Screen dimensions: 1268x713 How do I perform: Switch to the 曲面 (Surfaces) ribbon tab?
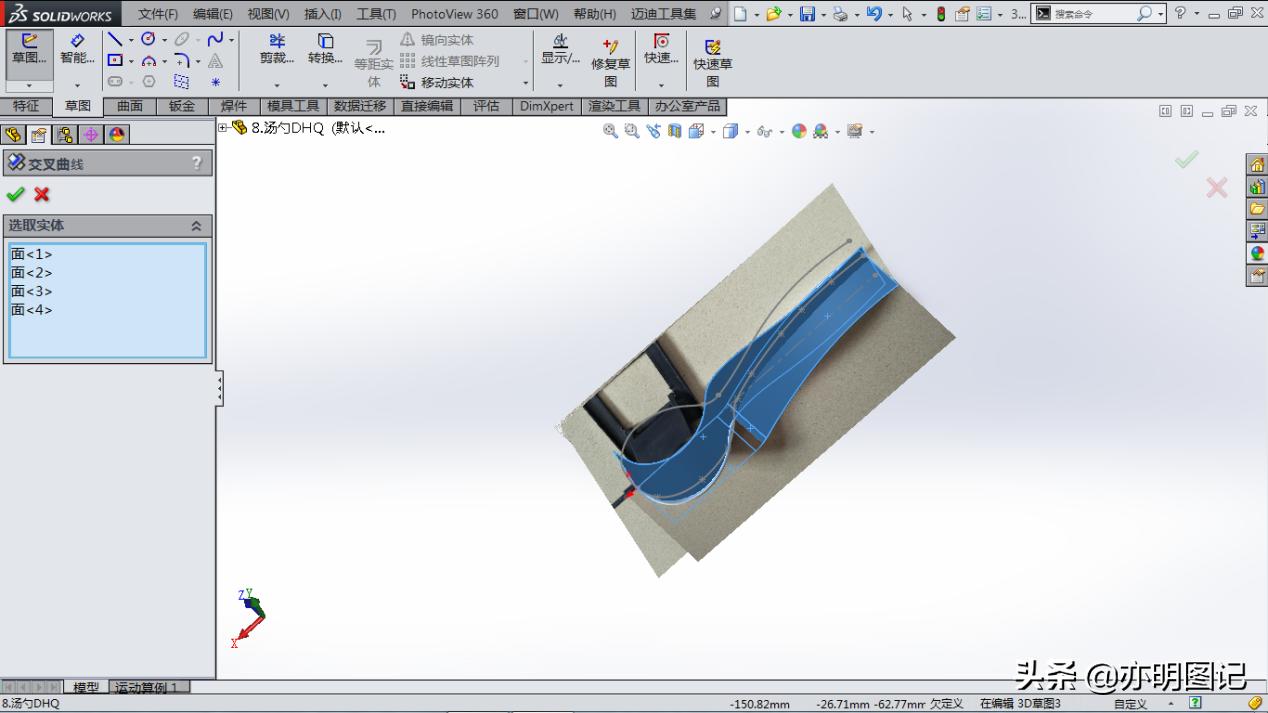click(x=130, y=106)
